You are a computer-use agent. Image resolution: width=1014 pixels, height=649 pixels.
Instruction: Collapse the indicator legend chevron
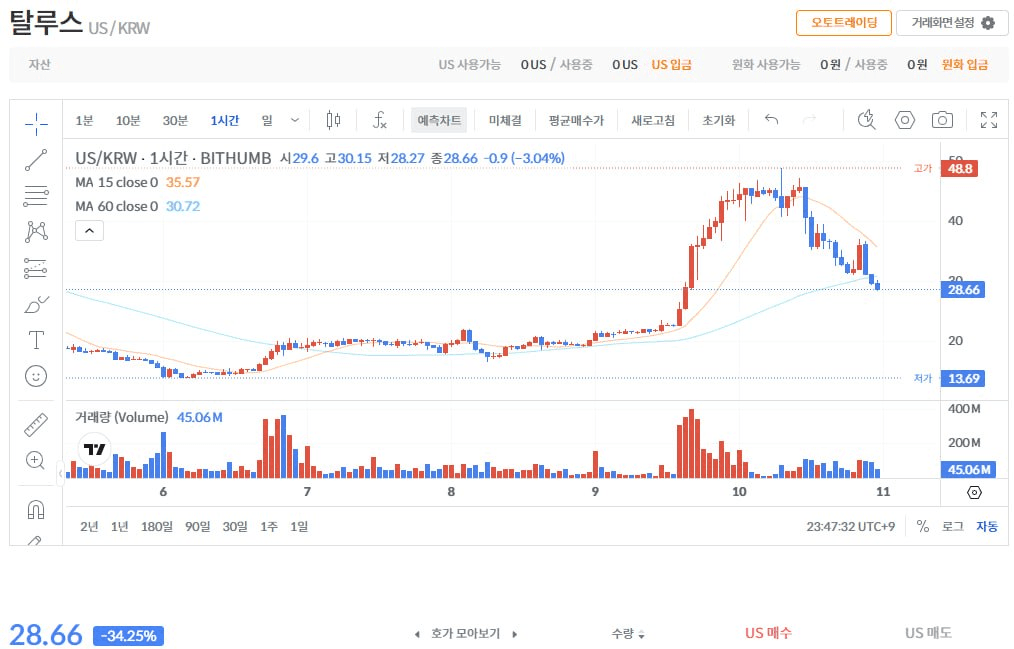pos(89,231)
